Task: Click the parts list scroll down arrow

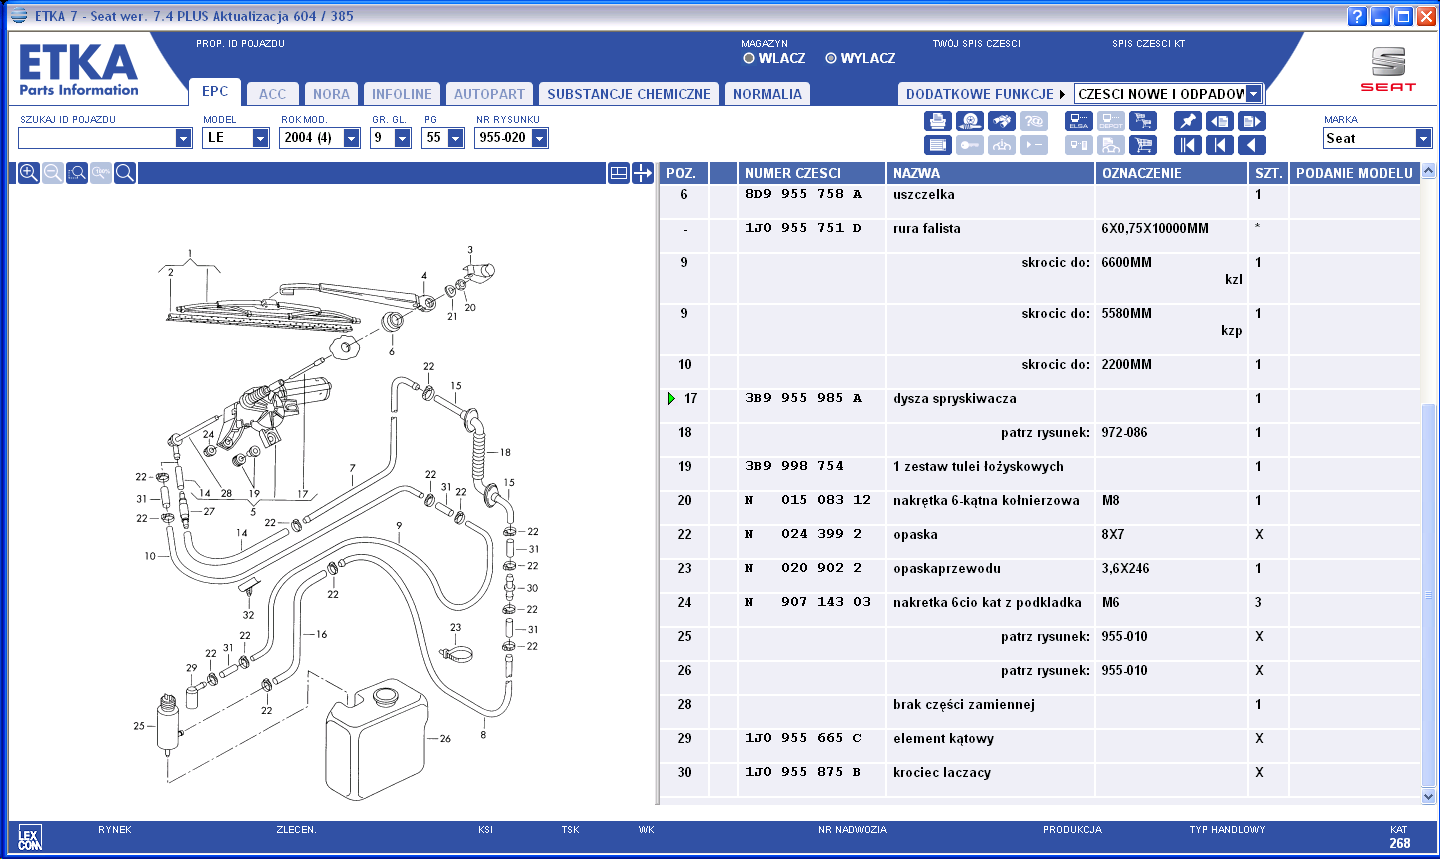Action: click(1428, 797)
